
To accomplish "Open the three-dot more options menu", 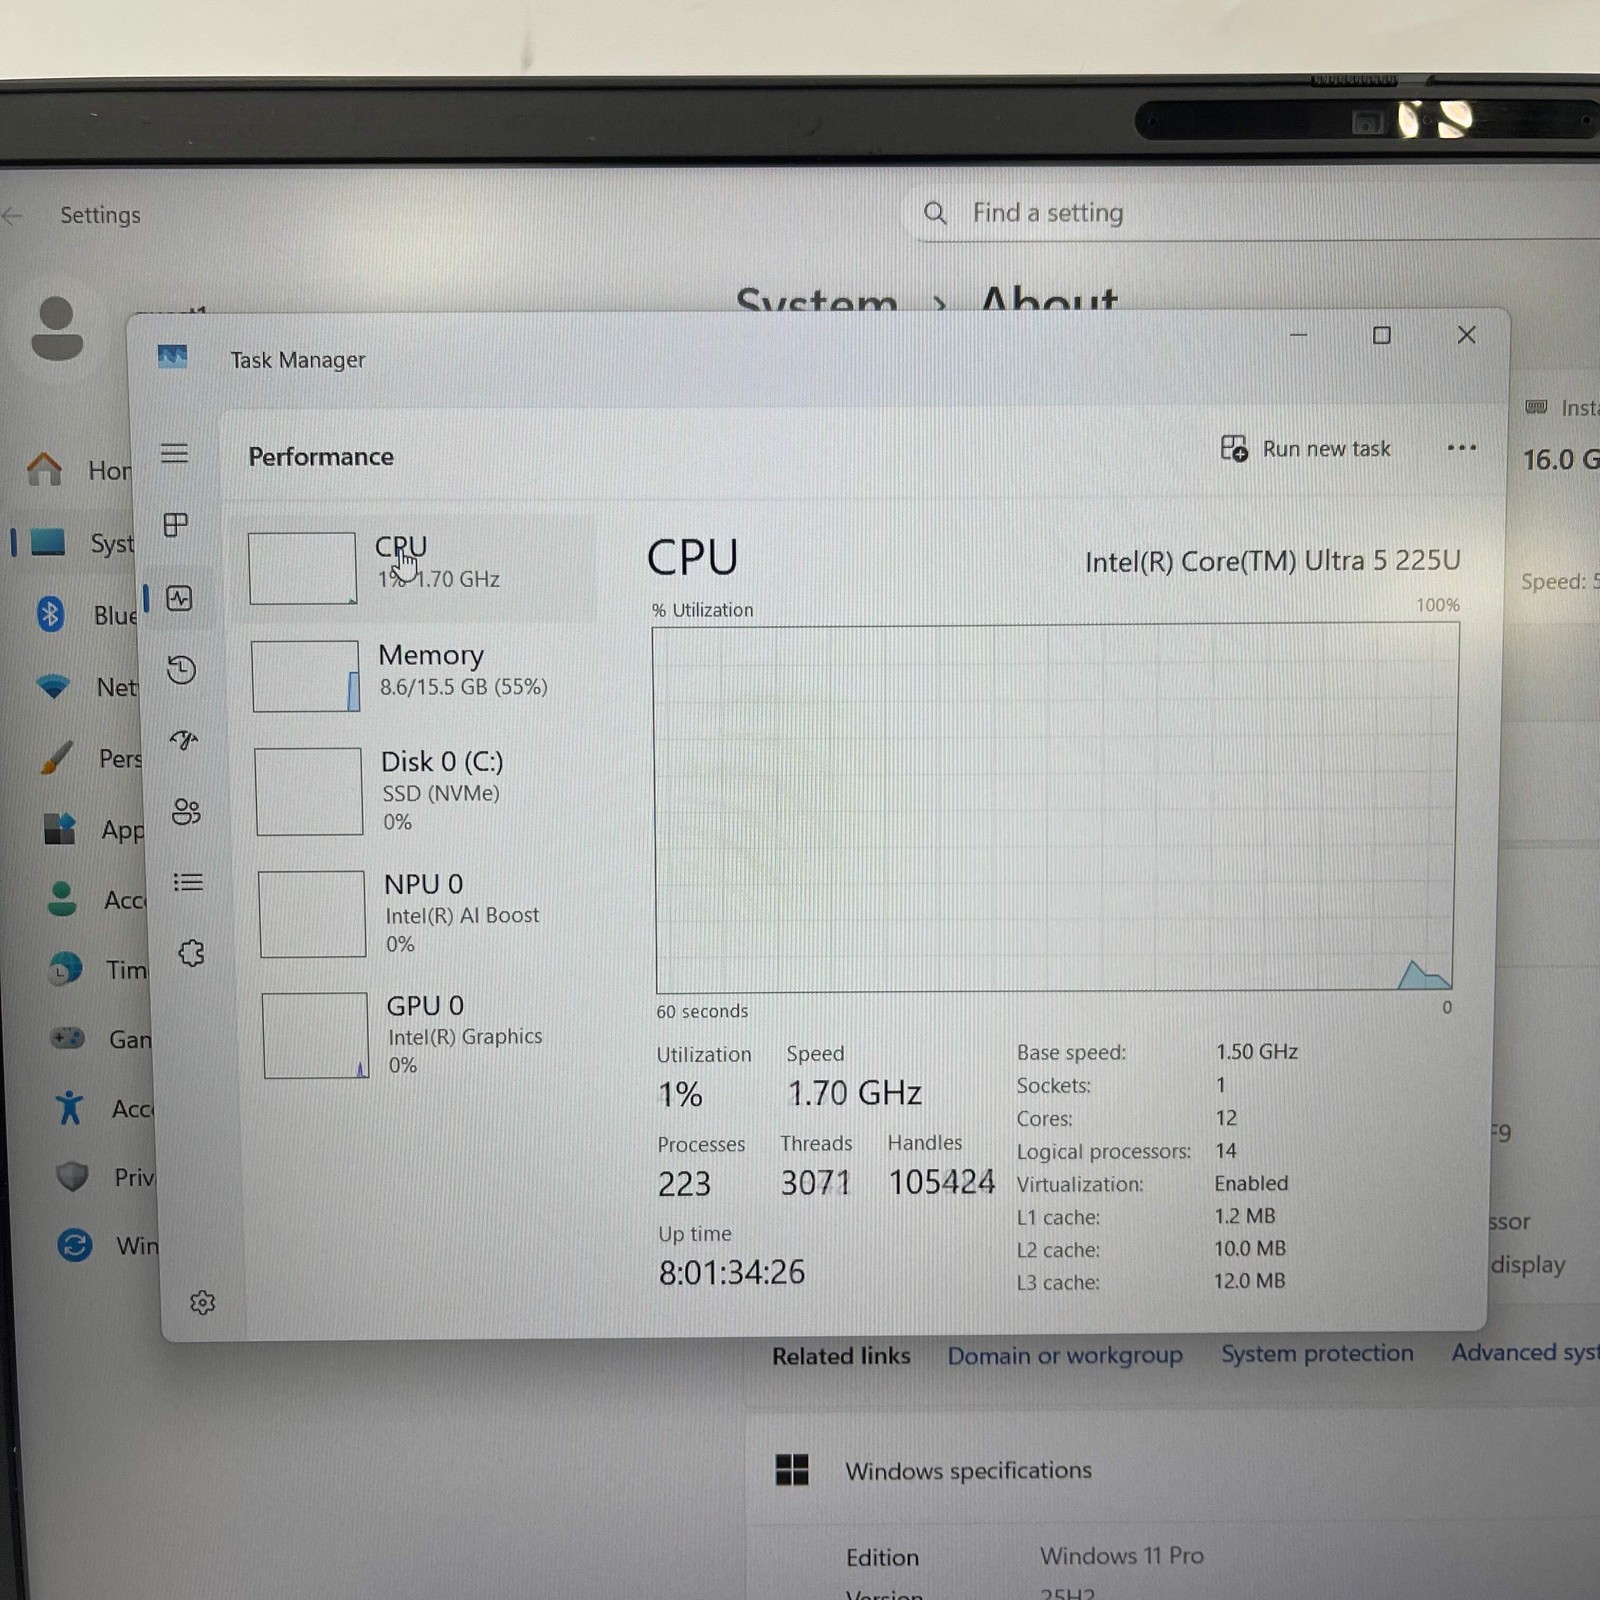I will coord(1461,448).
